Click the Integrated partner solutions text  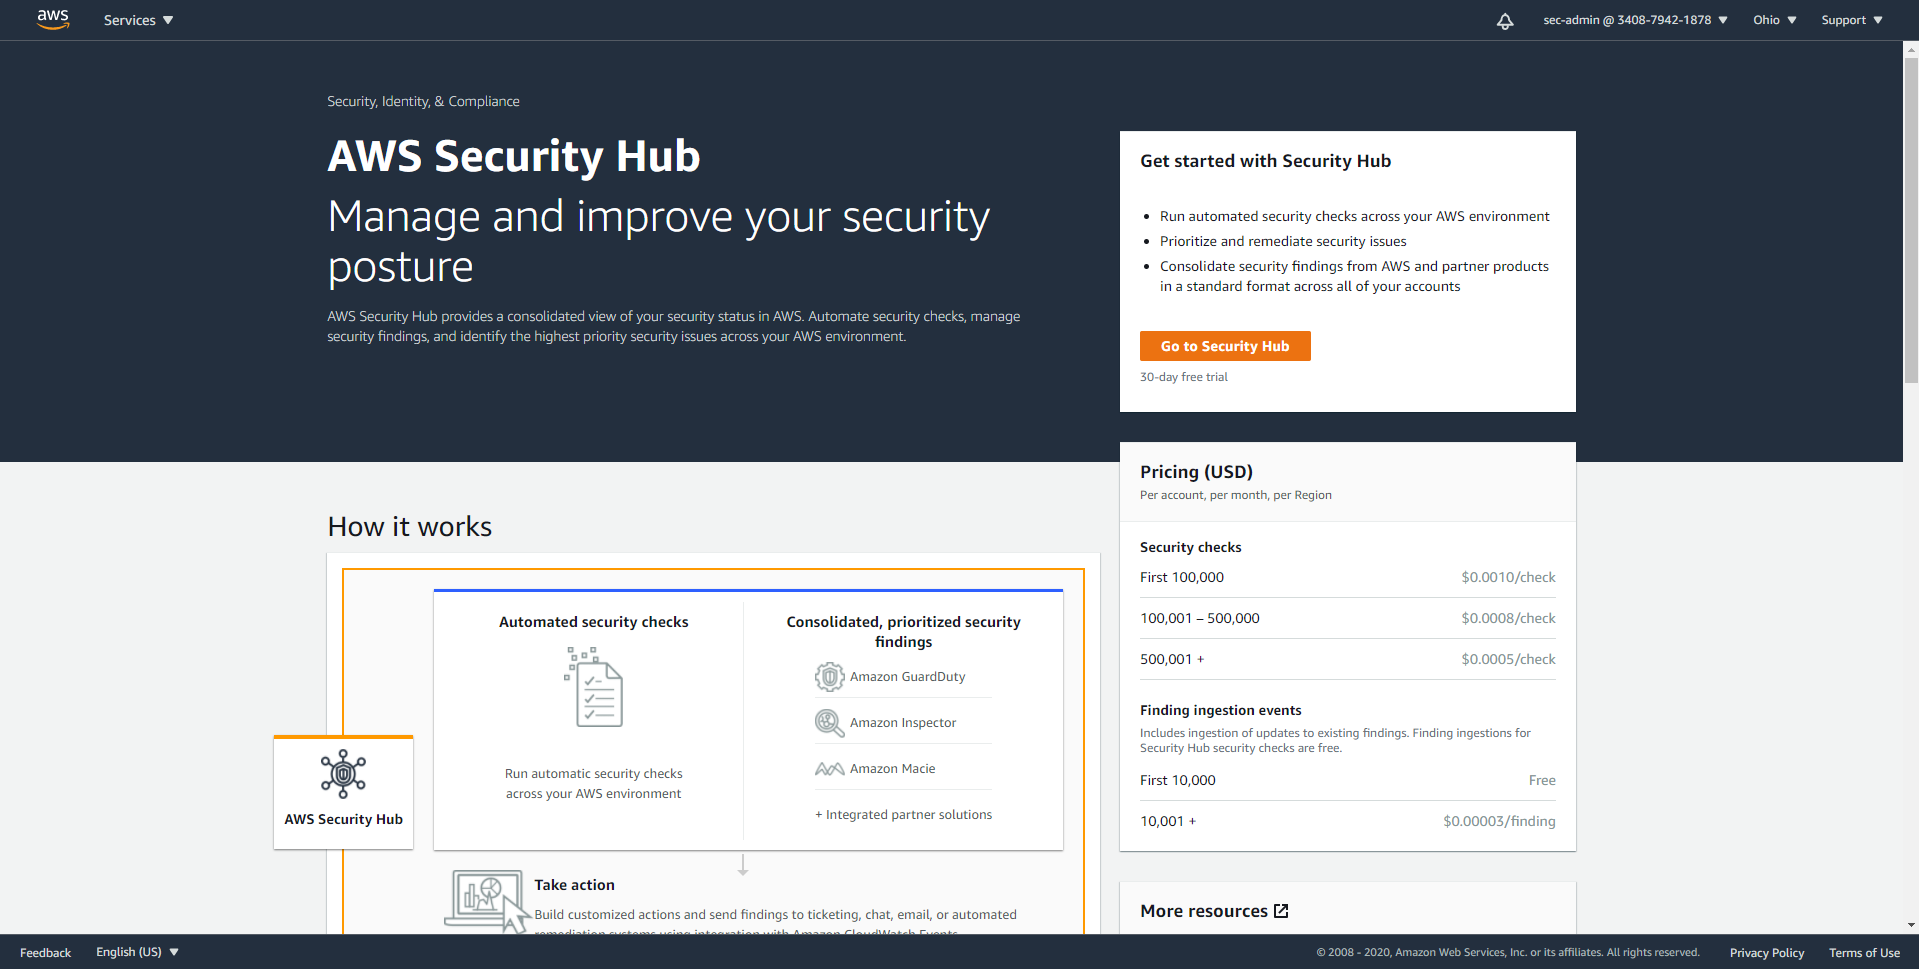[x=904, y=815]
